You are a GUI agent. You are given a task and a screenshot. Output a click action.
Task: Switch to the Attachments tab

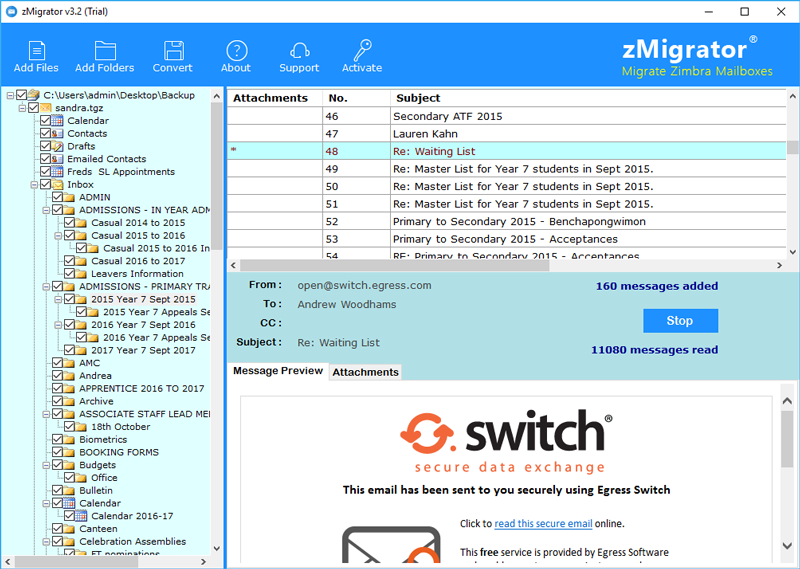(x=365, y=372)
